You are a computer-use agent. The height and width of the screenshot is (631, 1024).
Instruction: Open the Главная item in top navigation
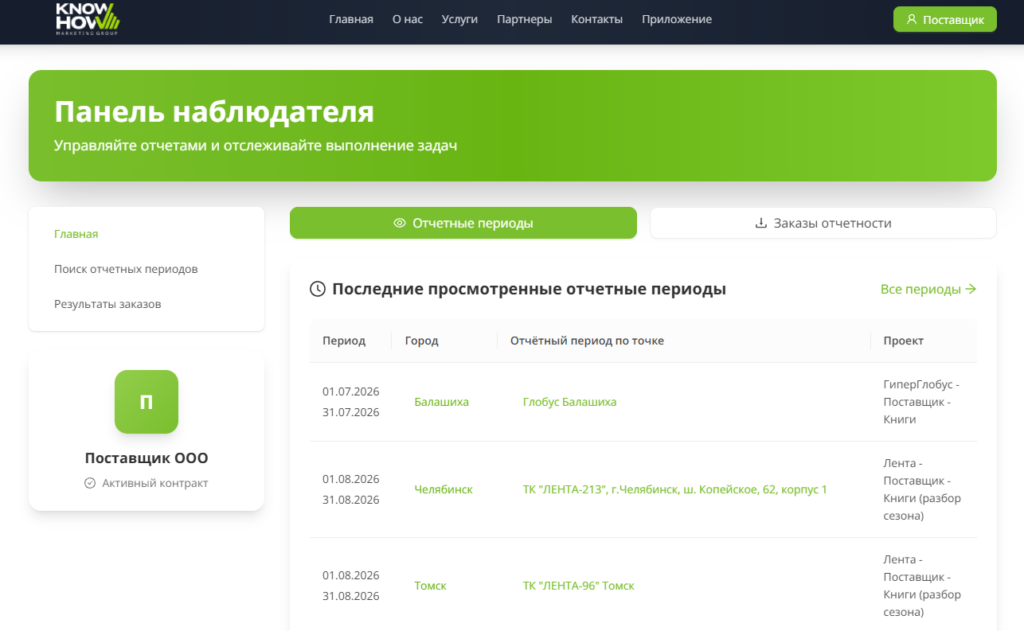tap(351, 20)
